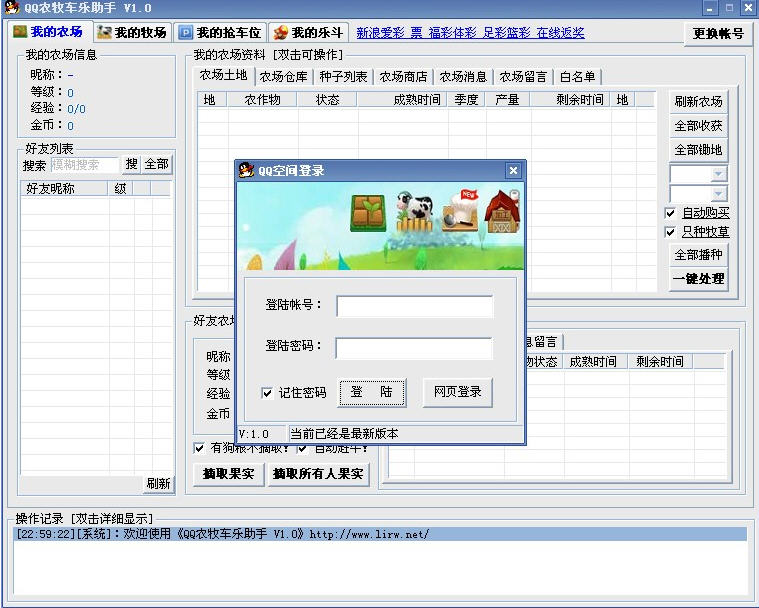Click the 搜 search button
The height and width of the screenshot is (608, 759).
pyautogui.click(x=131, y=164)
